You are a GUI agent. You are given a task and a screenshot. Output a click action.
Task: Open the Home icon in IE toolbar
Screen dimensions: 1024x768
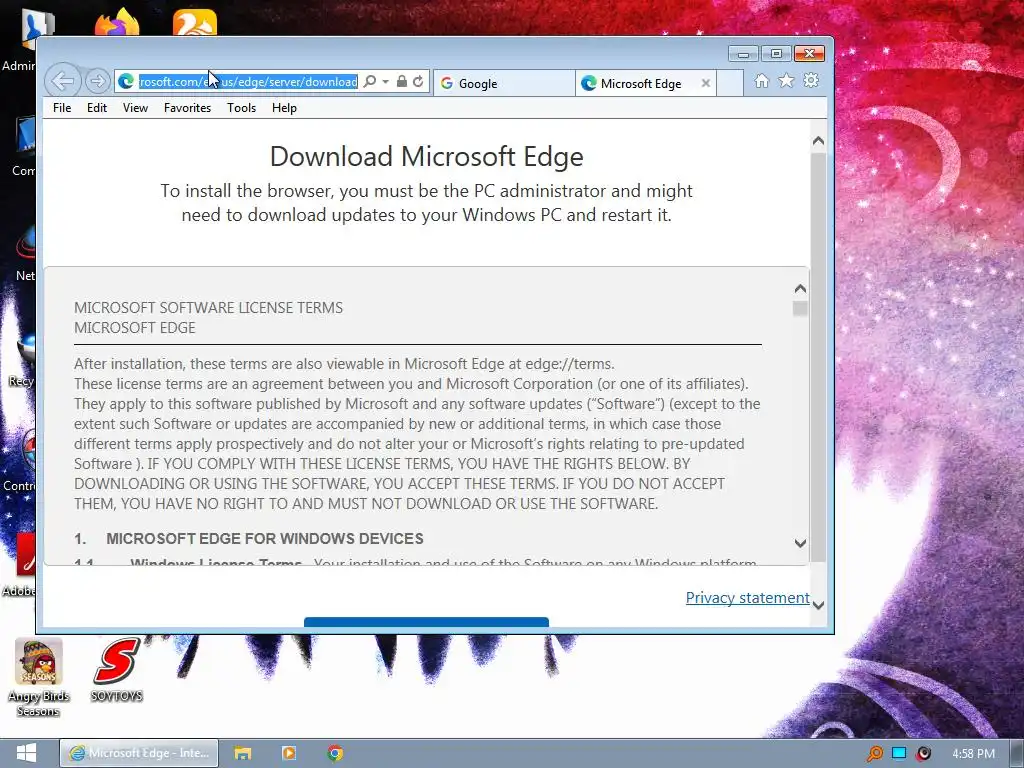pyautogui.click(x=761, y=81)
